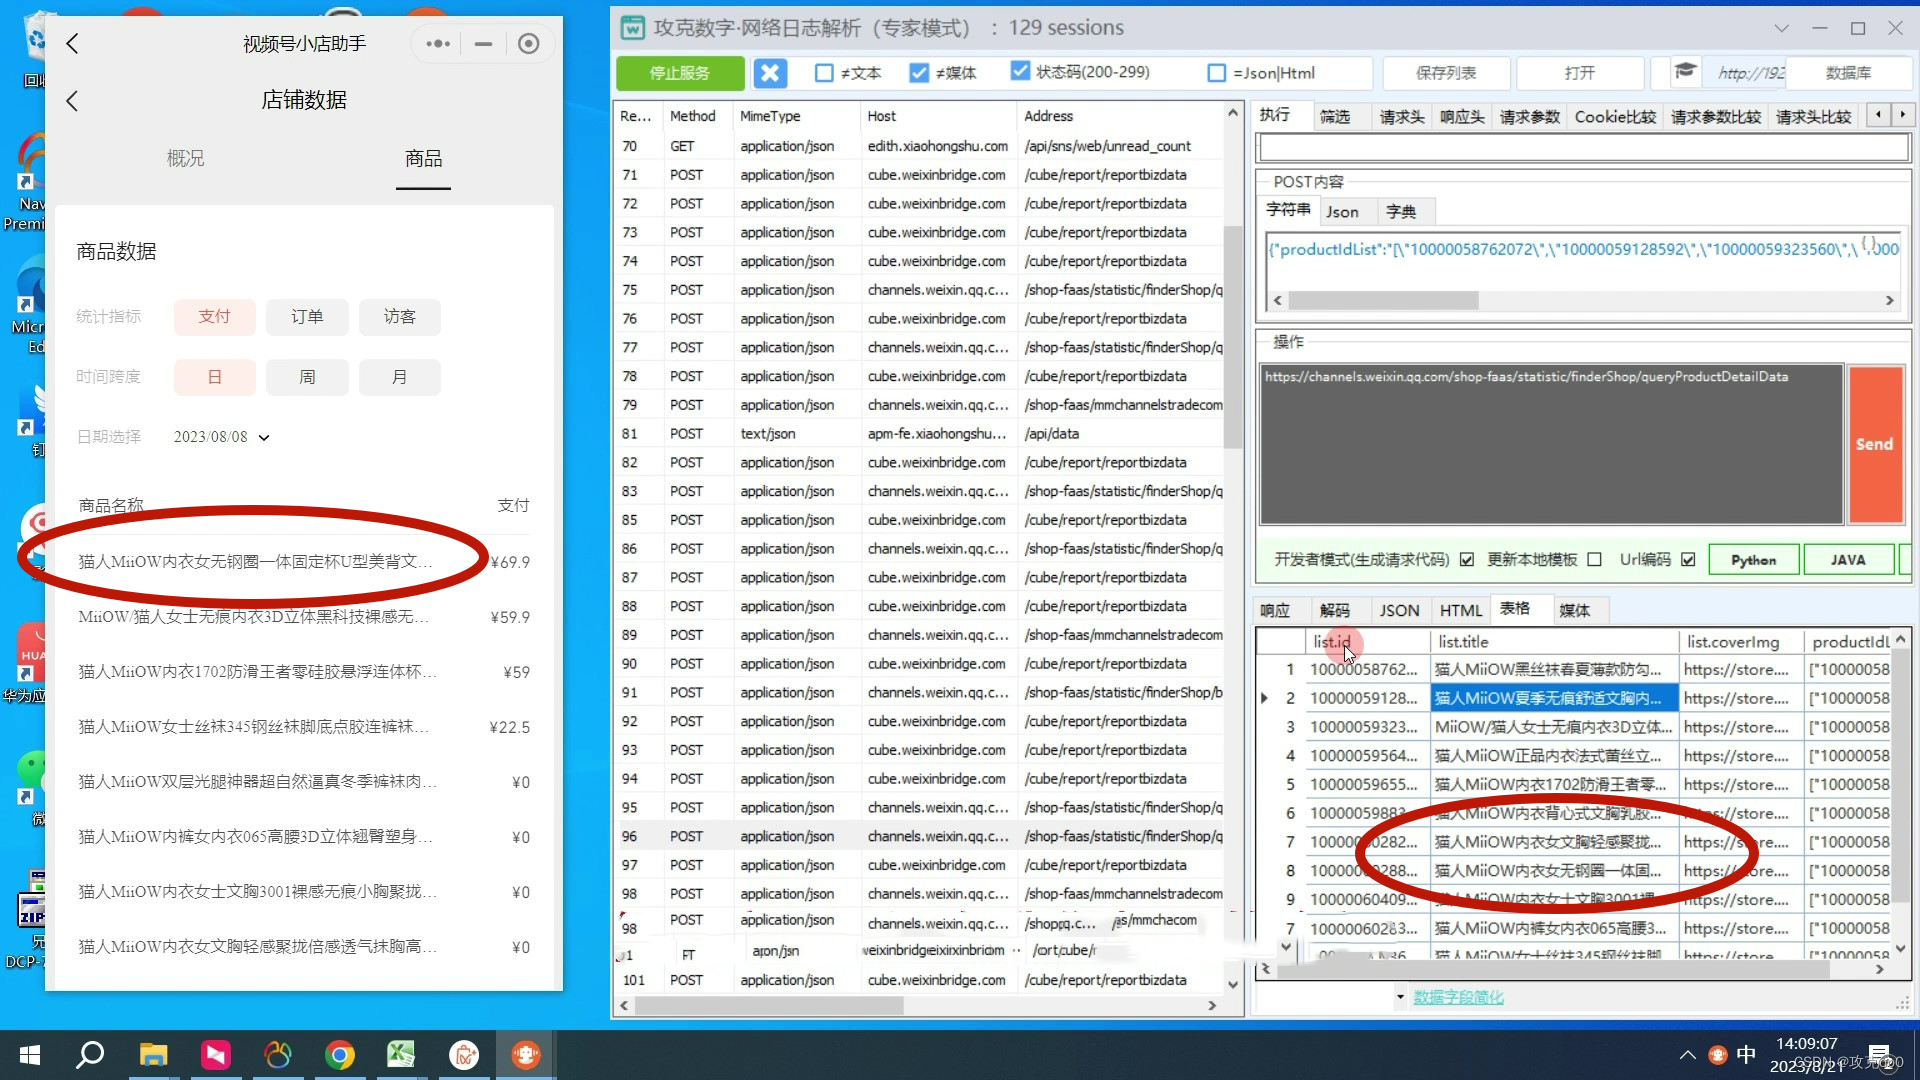Click the blue X clear button
The height and width of the screenshot is (1080, 1920).
coord(769,73)
